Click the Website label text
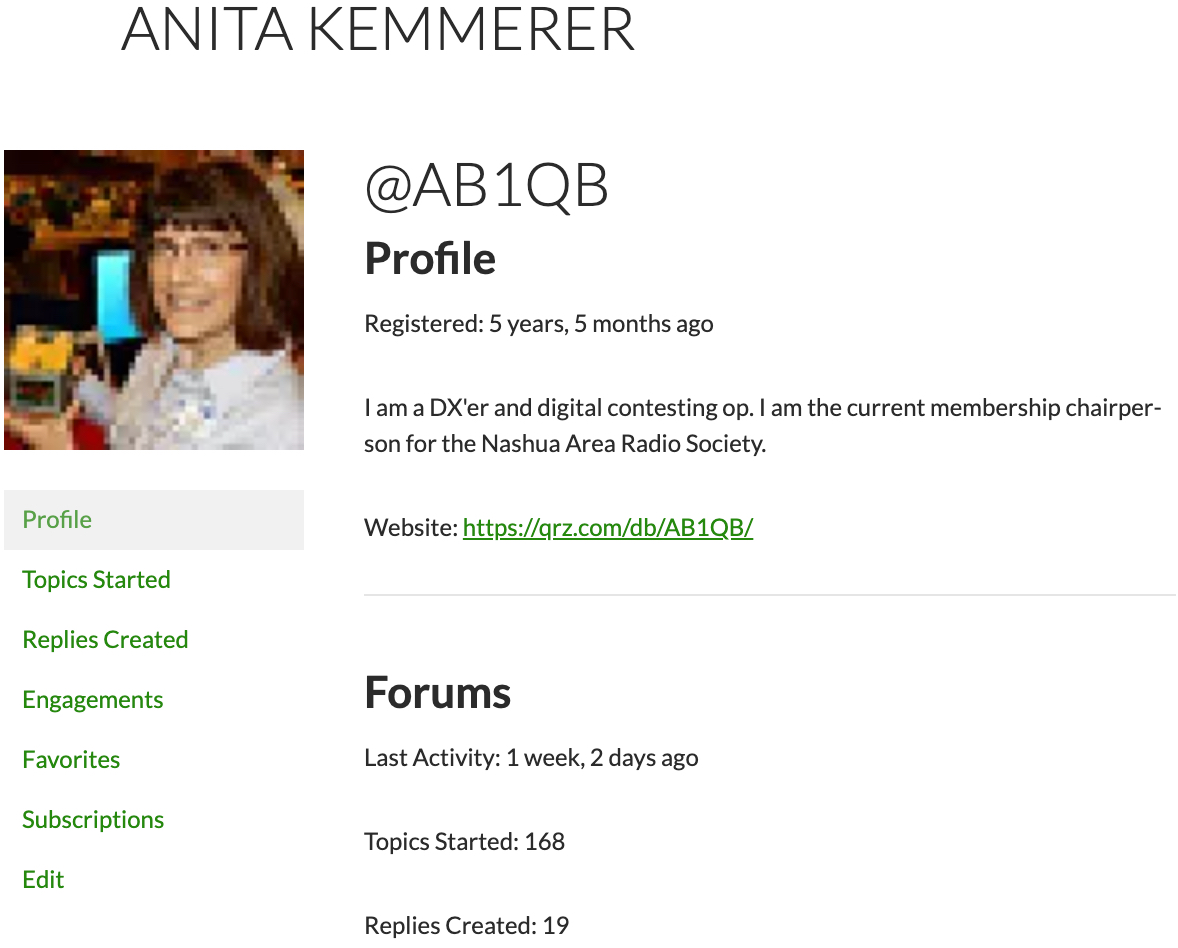The image size is (1178, 948). coord(411,528)
